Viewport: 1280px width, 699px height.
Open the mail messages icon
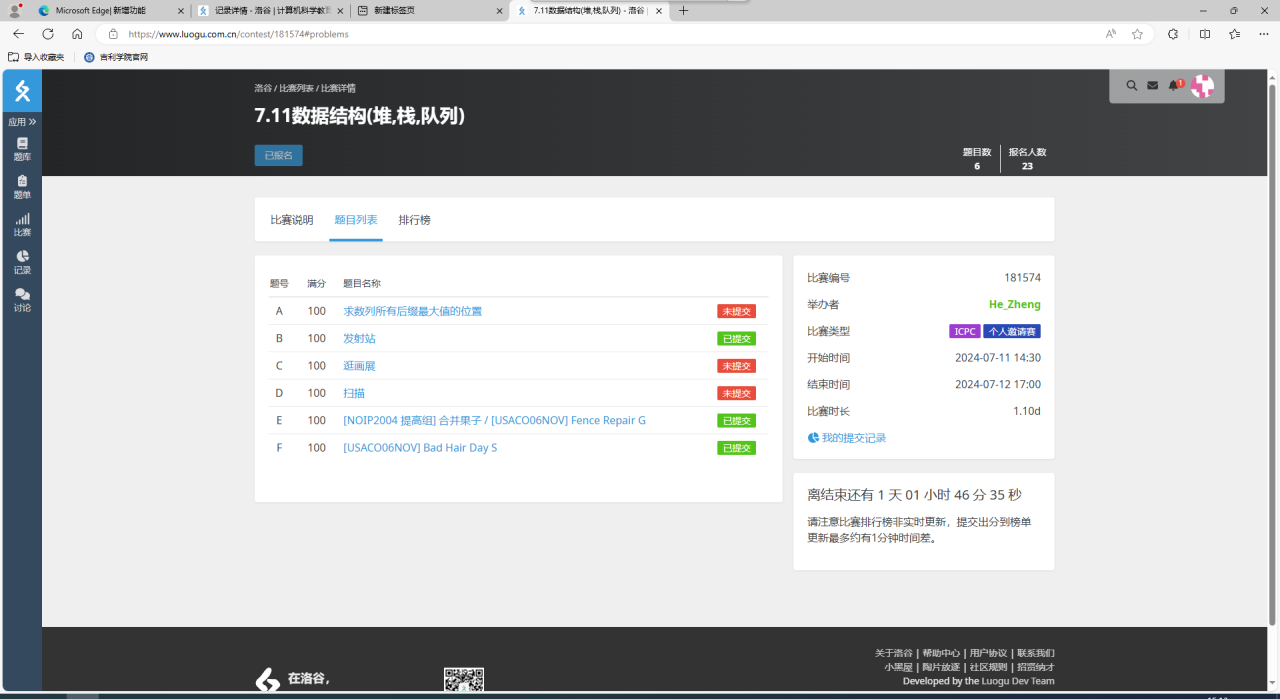(1152, 86)
